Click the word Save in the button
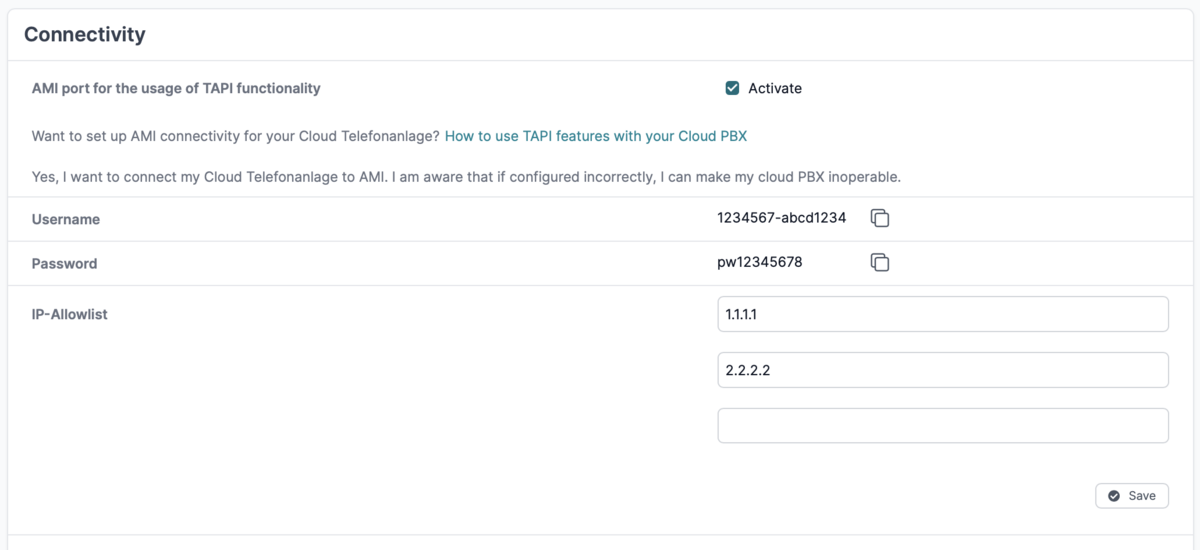Screen dimensions: 1200x550 pos(1142,496)
